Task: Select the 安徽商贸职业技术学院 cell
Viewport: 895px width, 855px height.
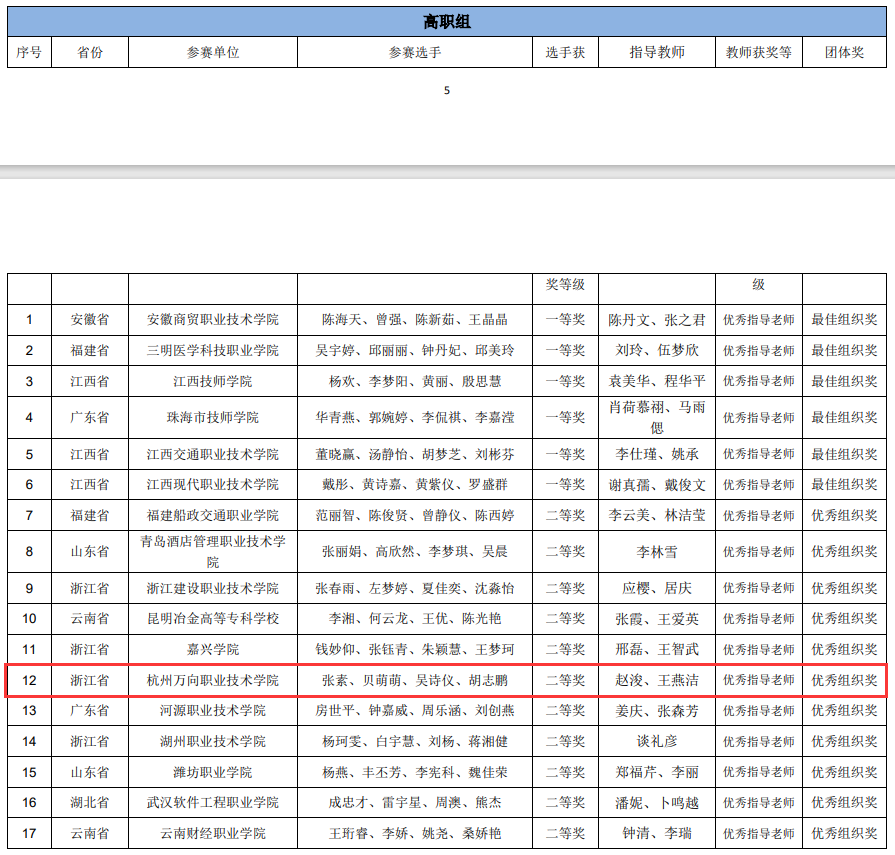Action: 213,320
